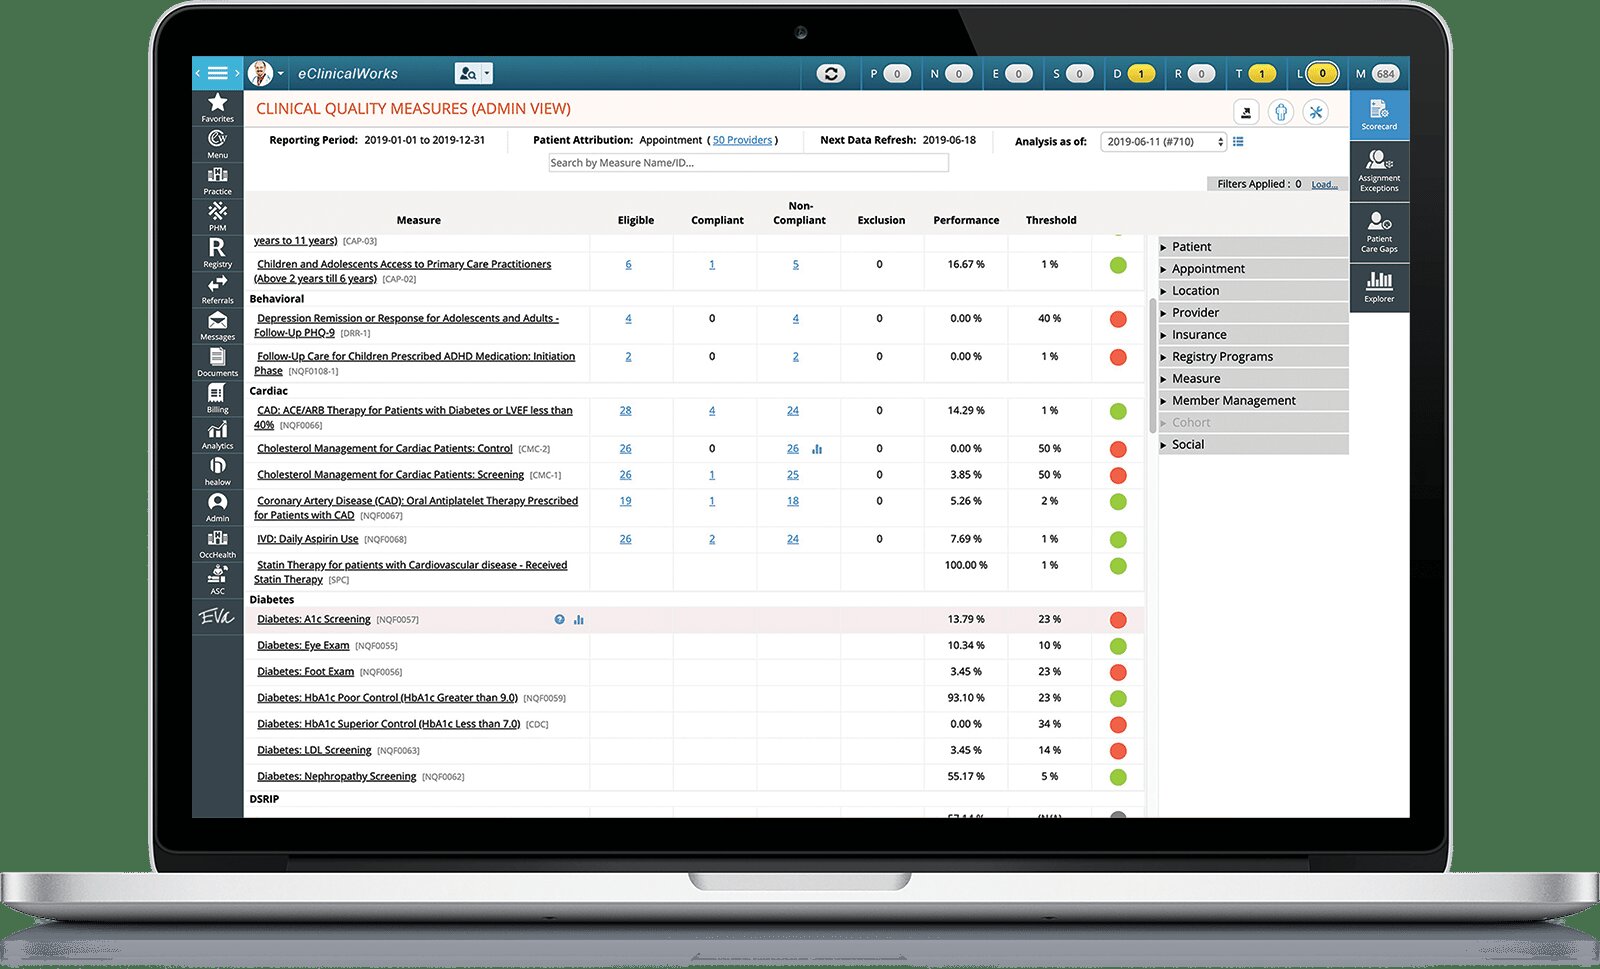Expand the Registry Programs filter
1600x969 pixels.
[x=1221, y=357]
